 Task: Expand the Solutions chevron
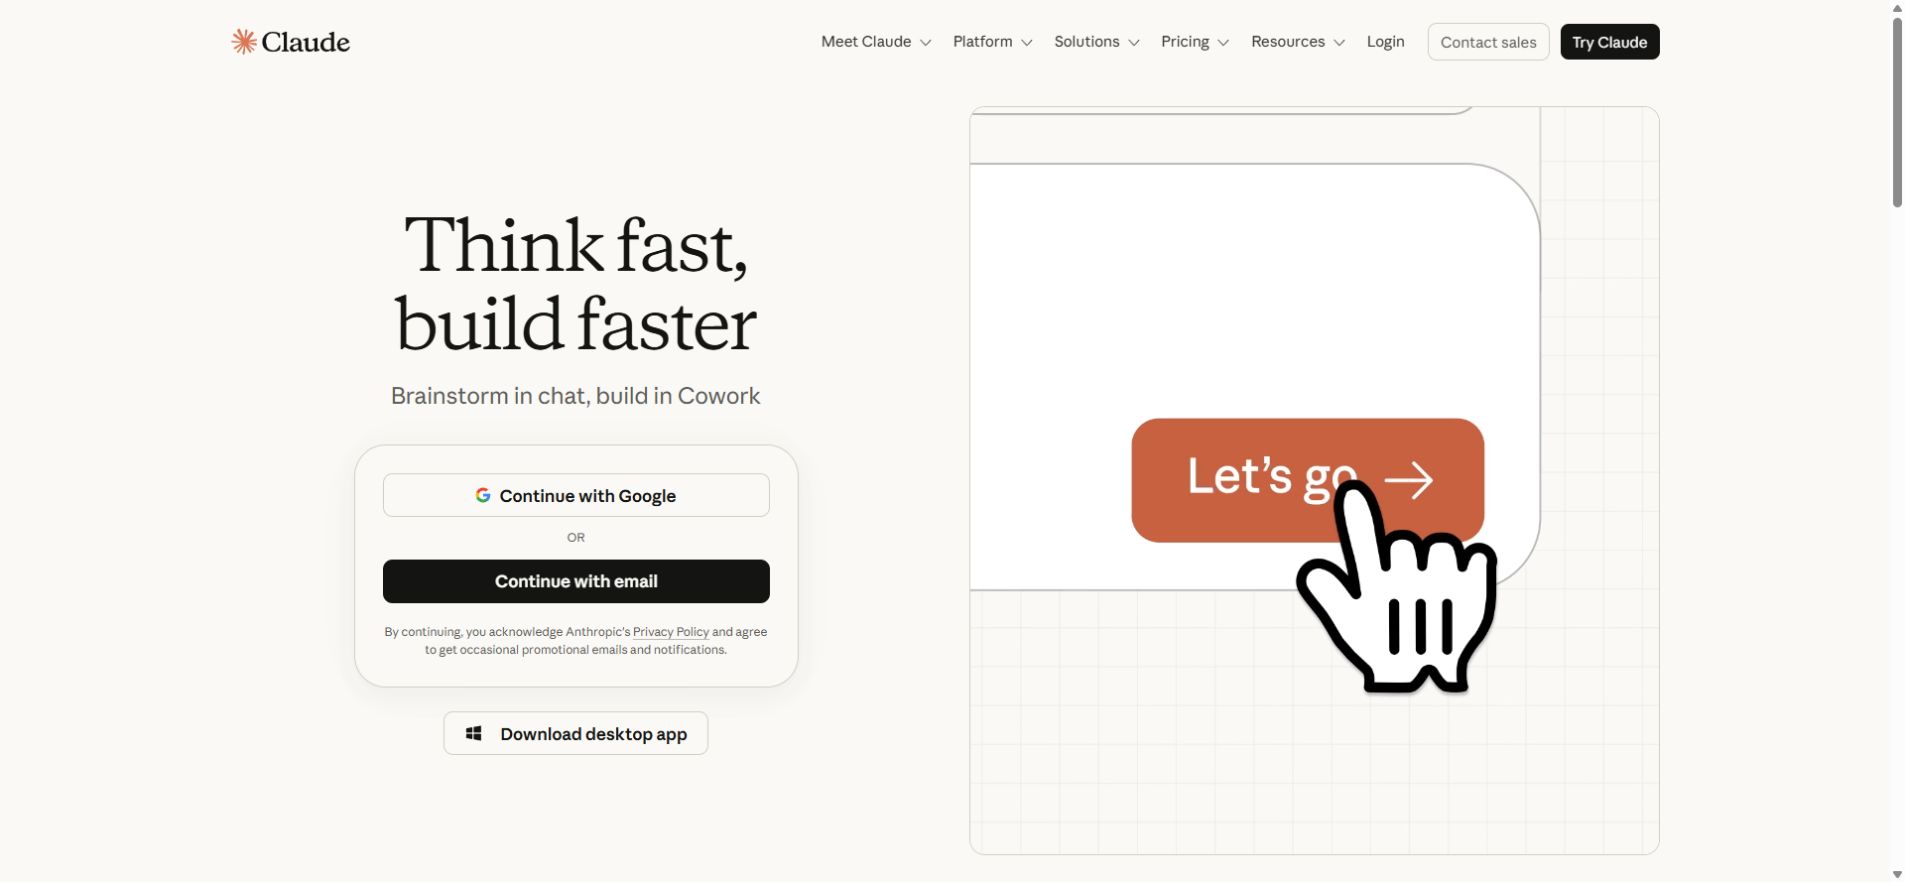(x=1134, y=42)
